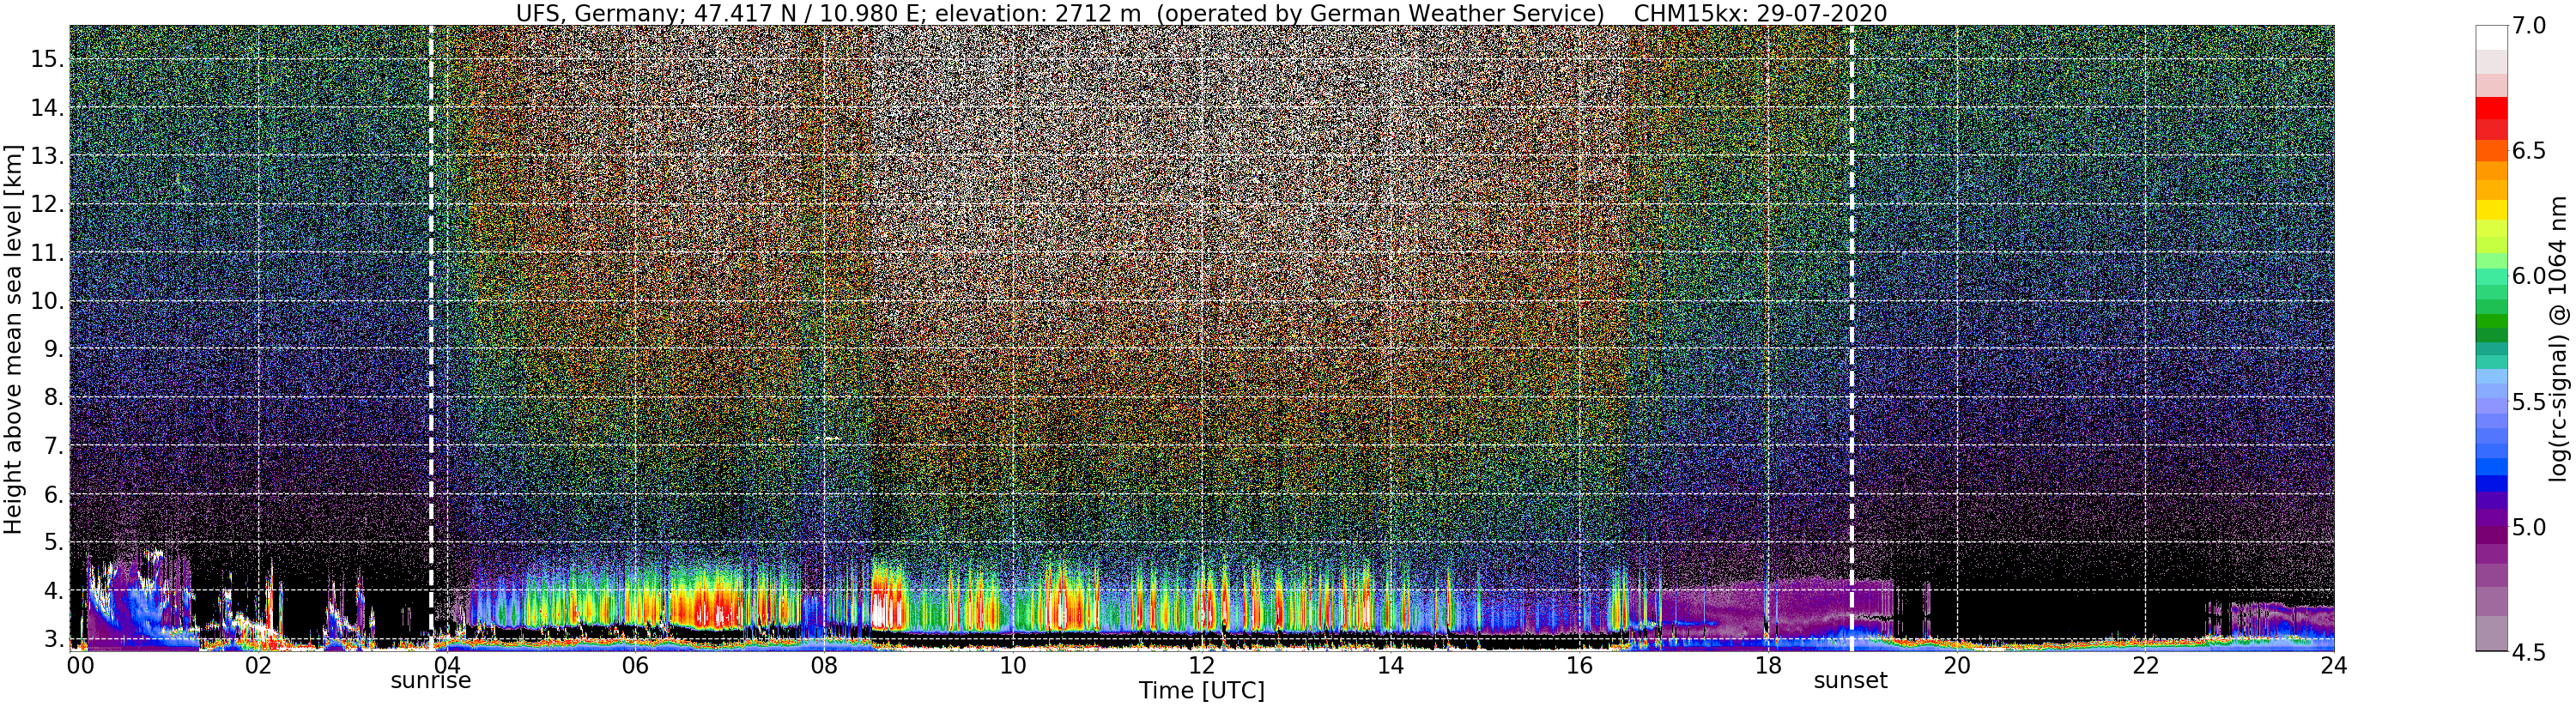This screenshot has height=707, width=2576.
Task: Click the 'sunrise' label below the axis
Action: point(430,681)
